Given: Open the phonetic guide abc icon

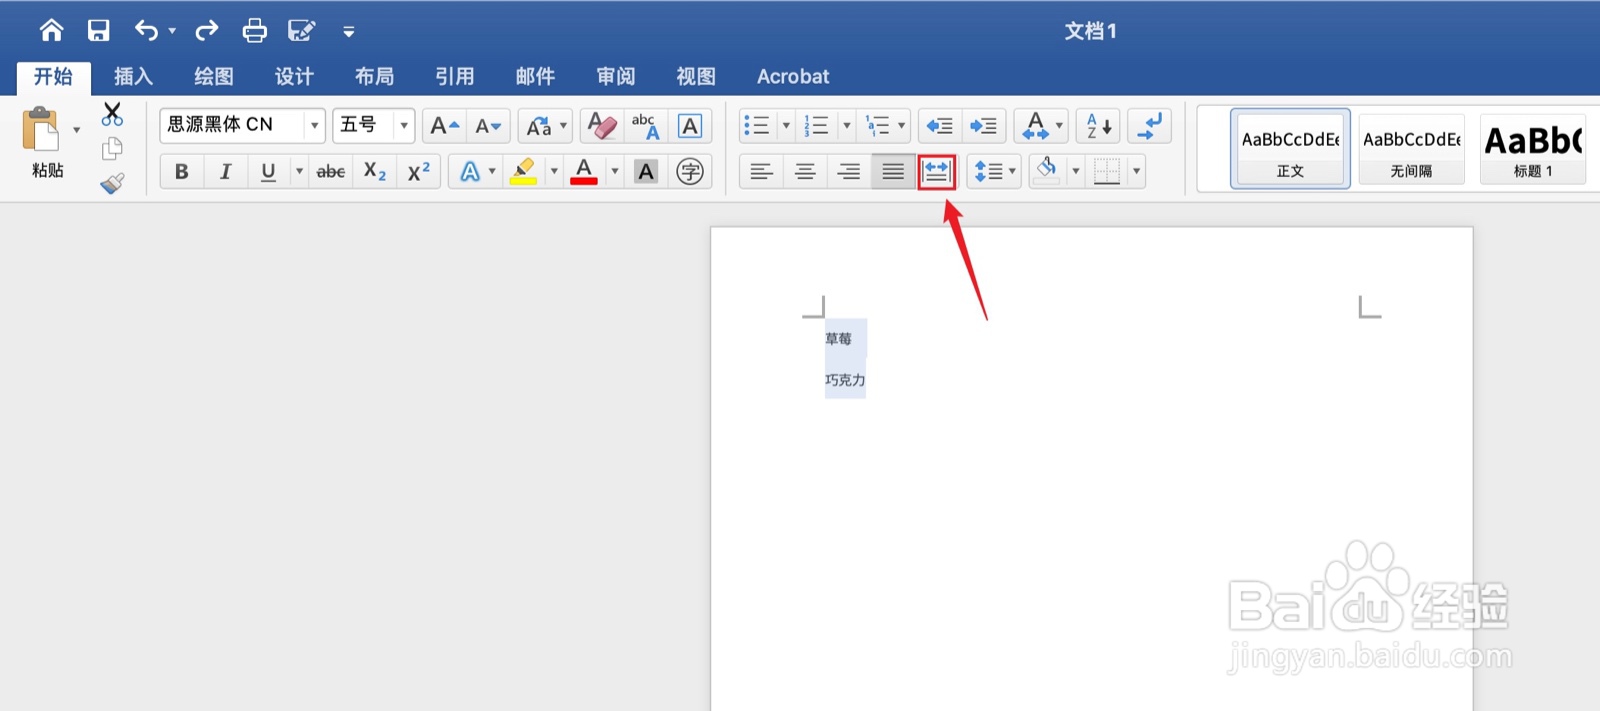Looking at the screenshot, I should [646, 126].
